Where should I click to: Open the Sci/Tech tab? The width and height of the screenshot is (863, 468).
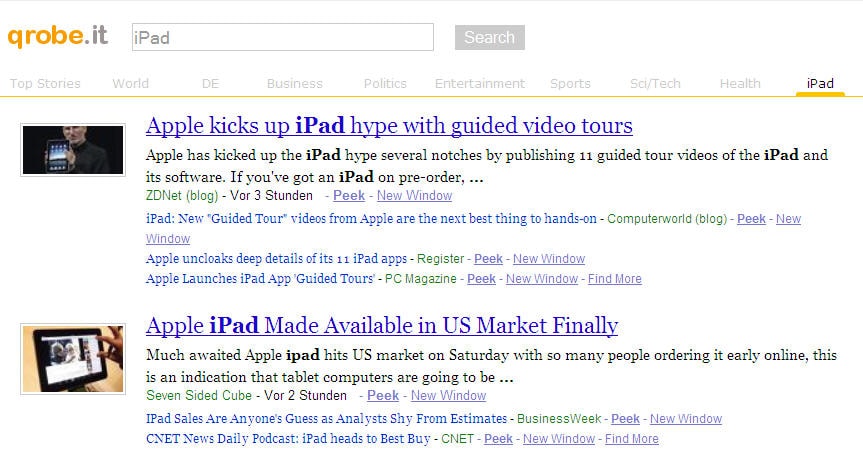tap(654, 84)
